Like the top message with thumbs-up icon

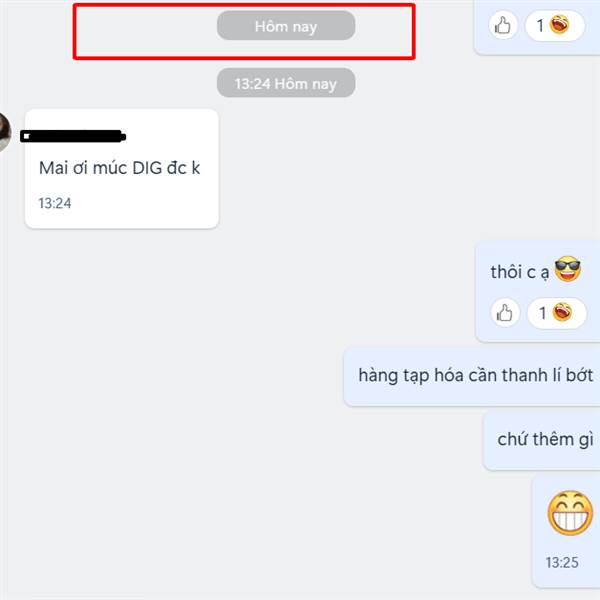[x=503, y=26]
